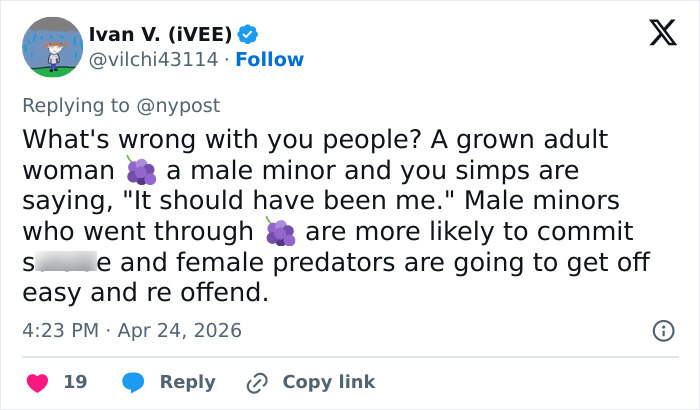Click the first grape emoji after "woman"

pyautogui.click(x=141, y=171)
